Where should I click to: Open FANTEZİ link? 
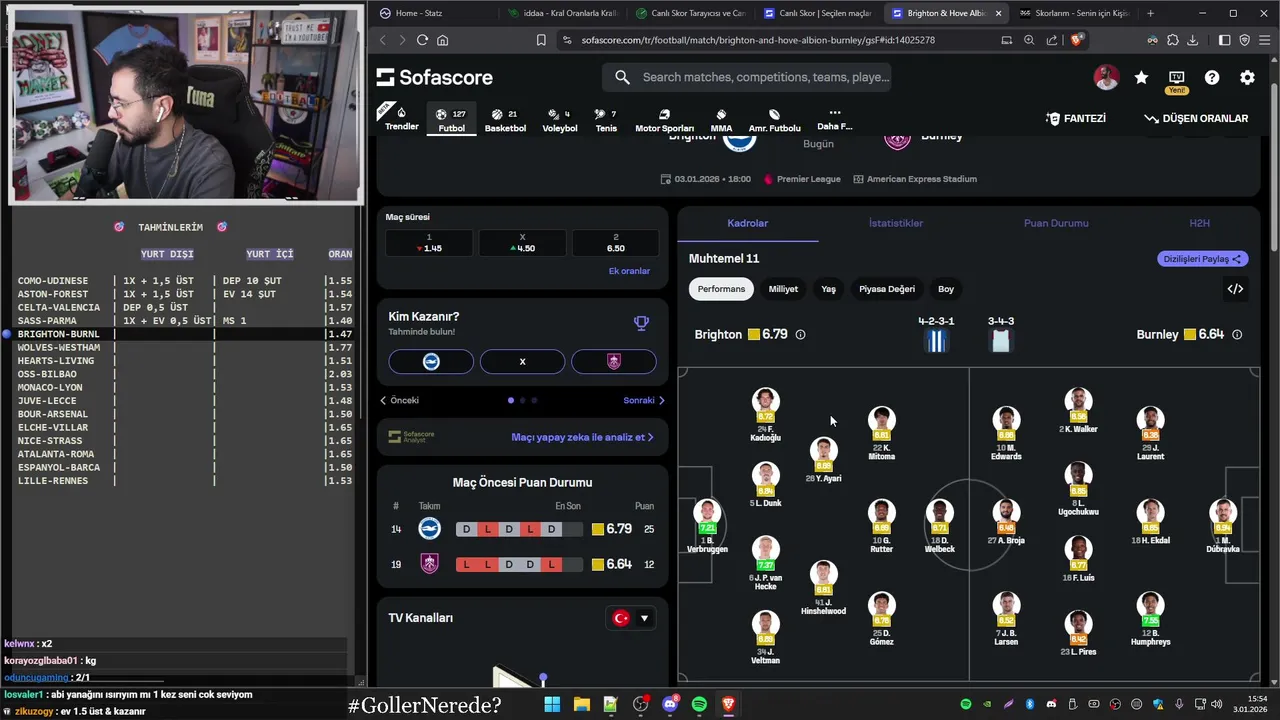point(1076,118)
